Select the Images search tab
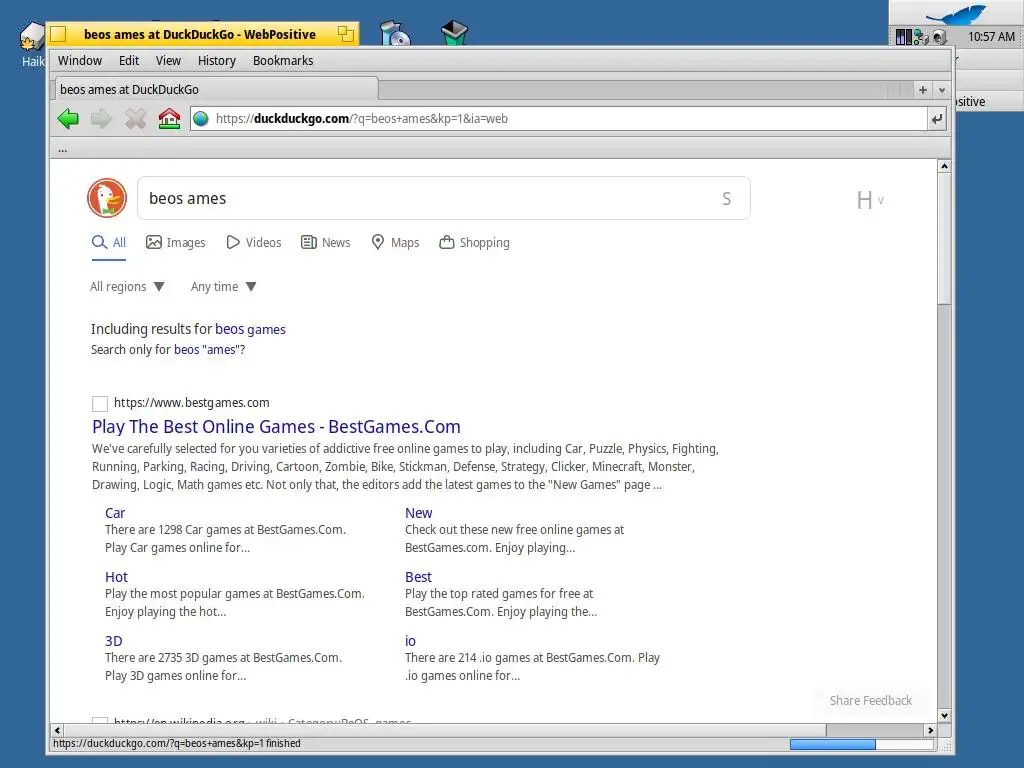 point(175,243)
